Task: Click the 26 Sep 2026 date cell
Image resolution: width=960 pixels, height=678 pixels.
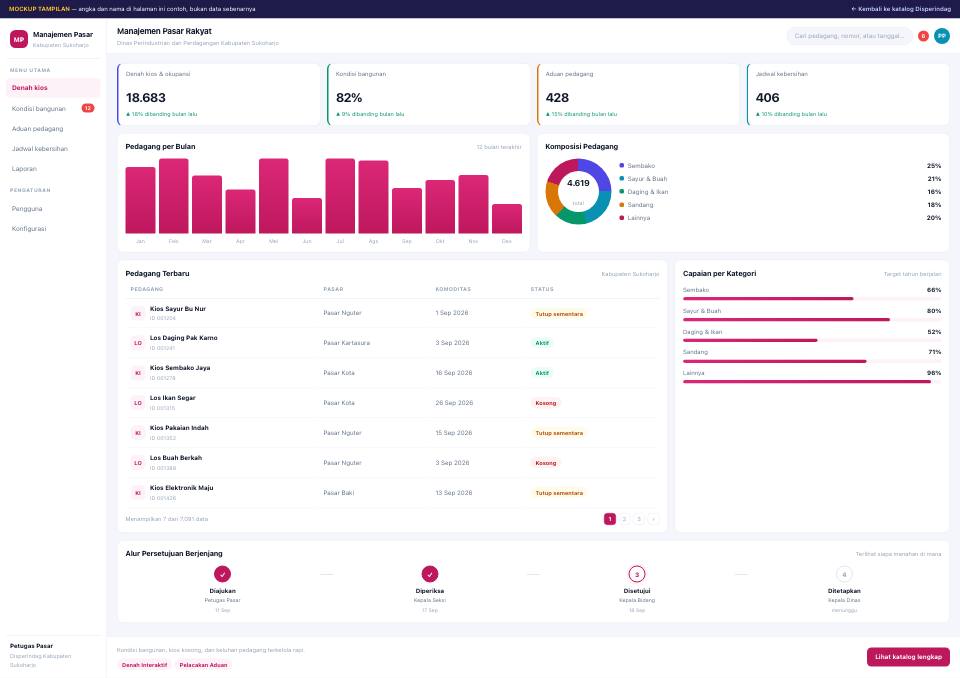Action: click(454, 403)
